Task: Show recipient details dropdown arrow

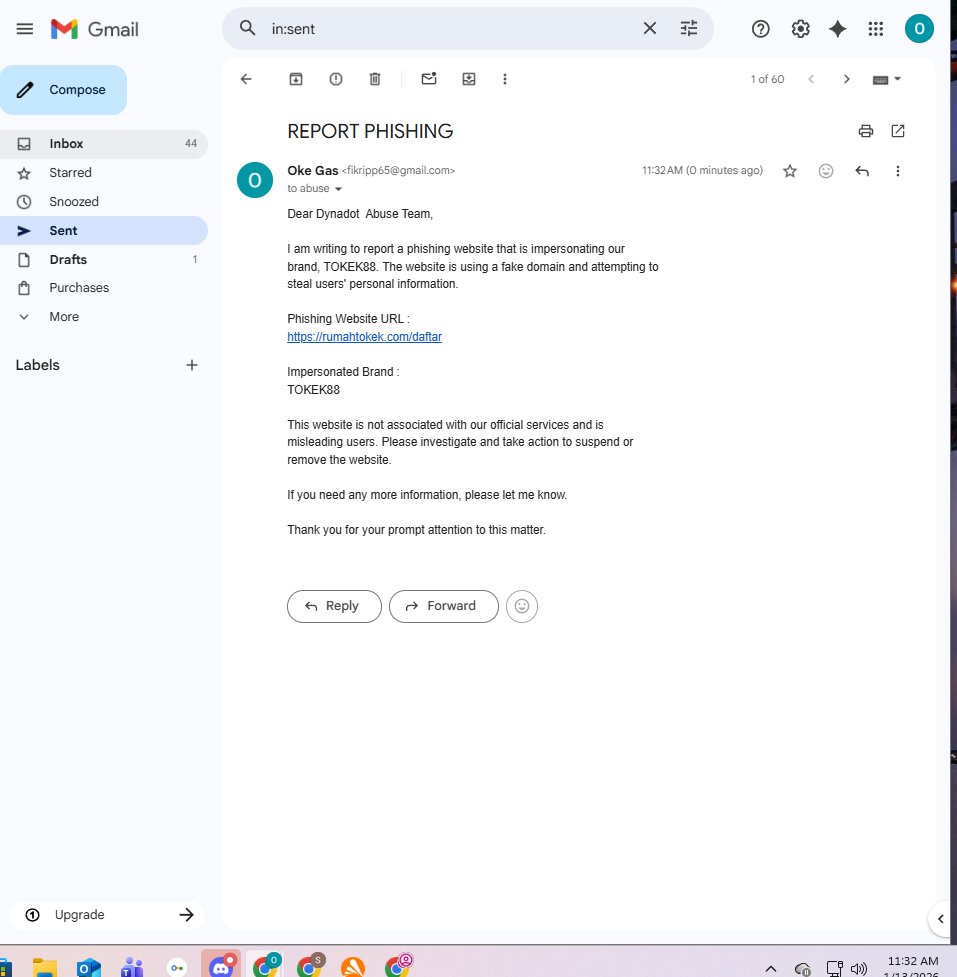Action: coord(338,189)
